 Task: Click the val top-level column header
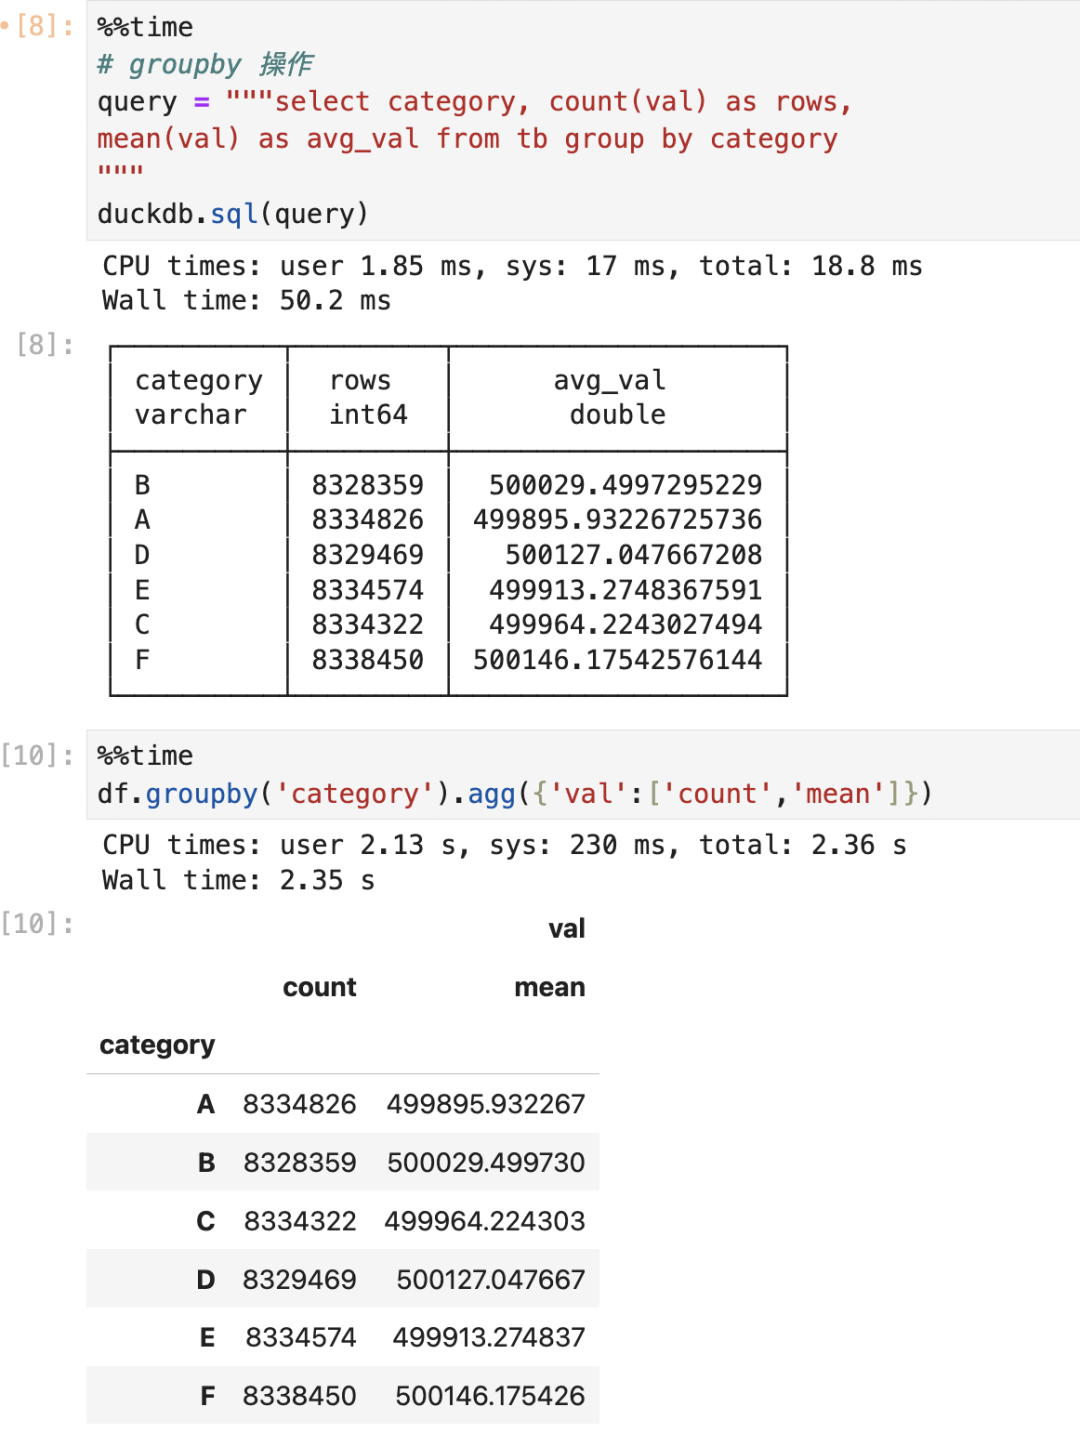566,929
